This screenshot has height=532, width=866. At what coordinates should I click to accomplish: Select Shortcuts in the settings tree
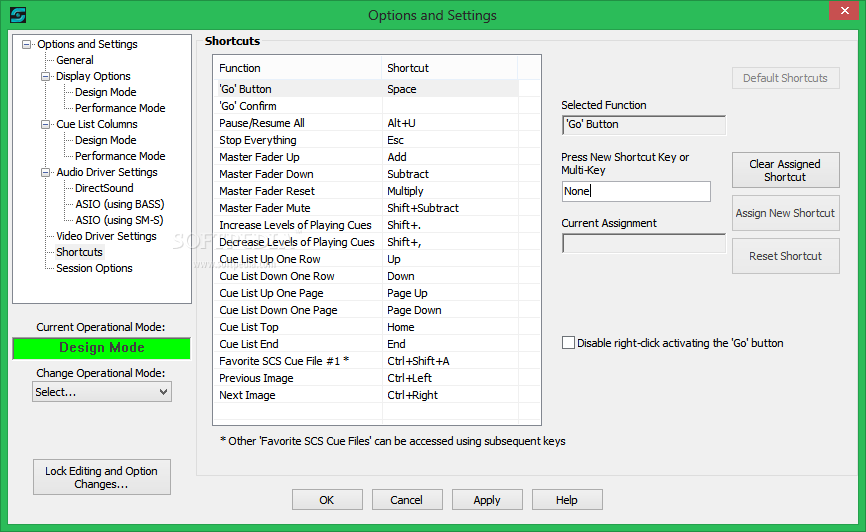tap(79, 252)
